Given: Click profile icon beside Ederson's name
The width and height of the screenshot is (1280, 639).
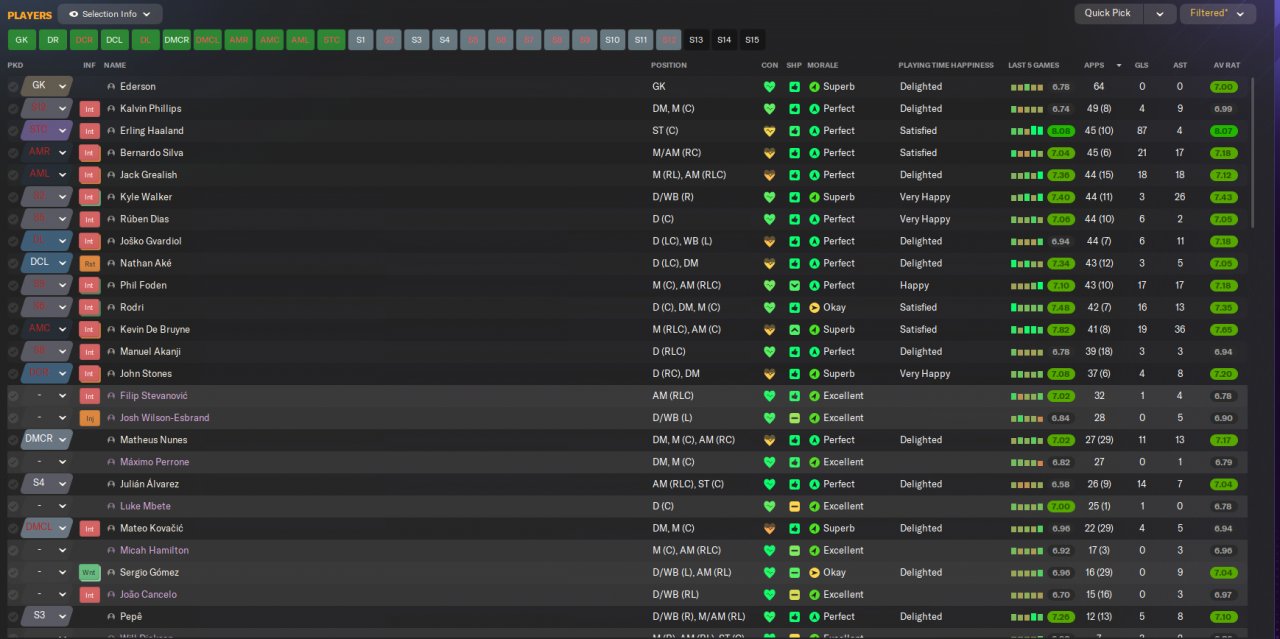Looking at the screenshot, I should click(111, 87).
